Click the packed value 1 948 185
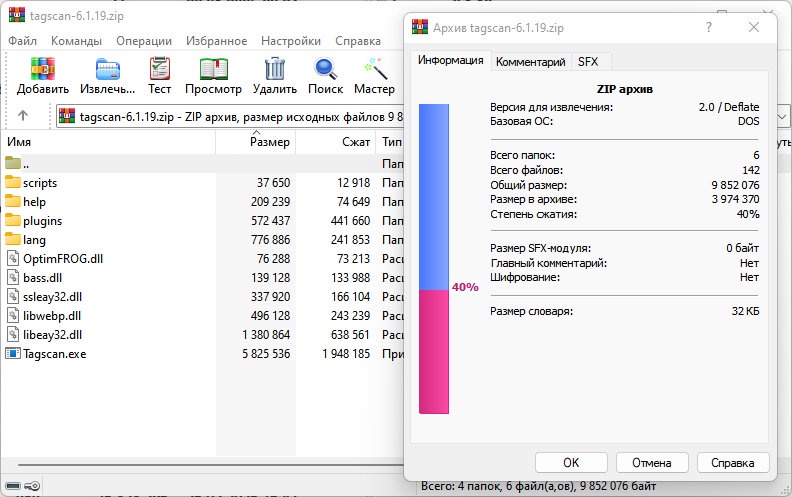Viewport: 792px width, 497px height. pyautogui.click(x=346, y=354)
